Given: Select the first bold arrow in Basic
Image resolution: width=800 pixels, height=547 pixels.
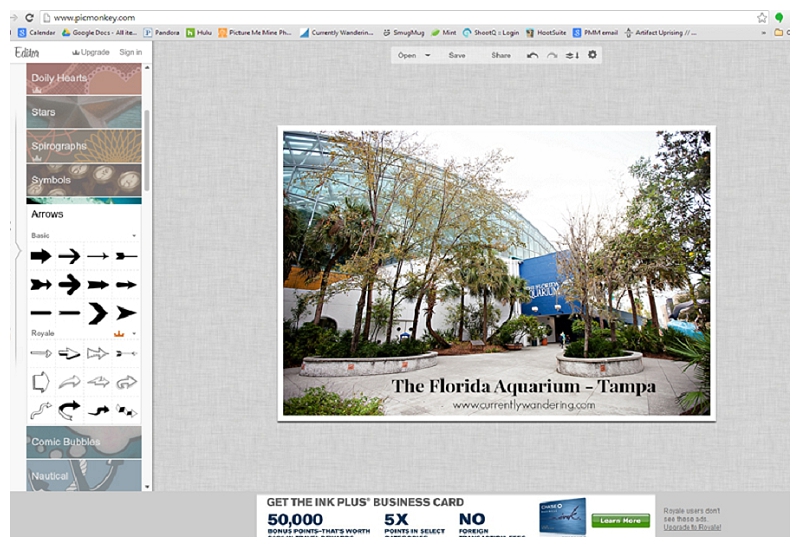Looking at the screenshot, I should pyautogui.click(x=41, y=256).
